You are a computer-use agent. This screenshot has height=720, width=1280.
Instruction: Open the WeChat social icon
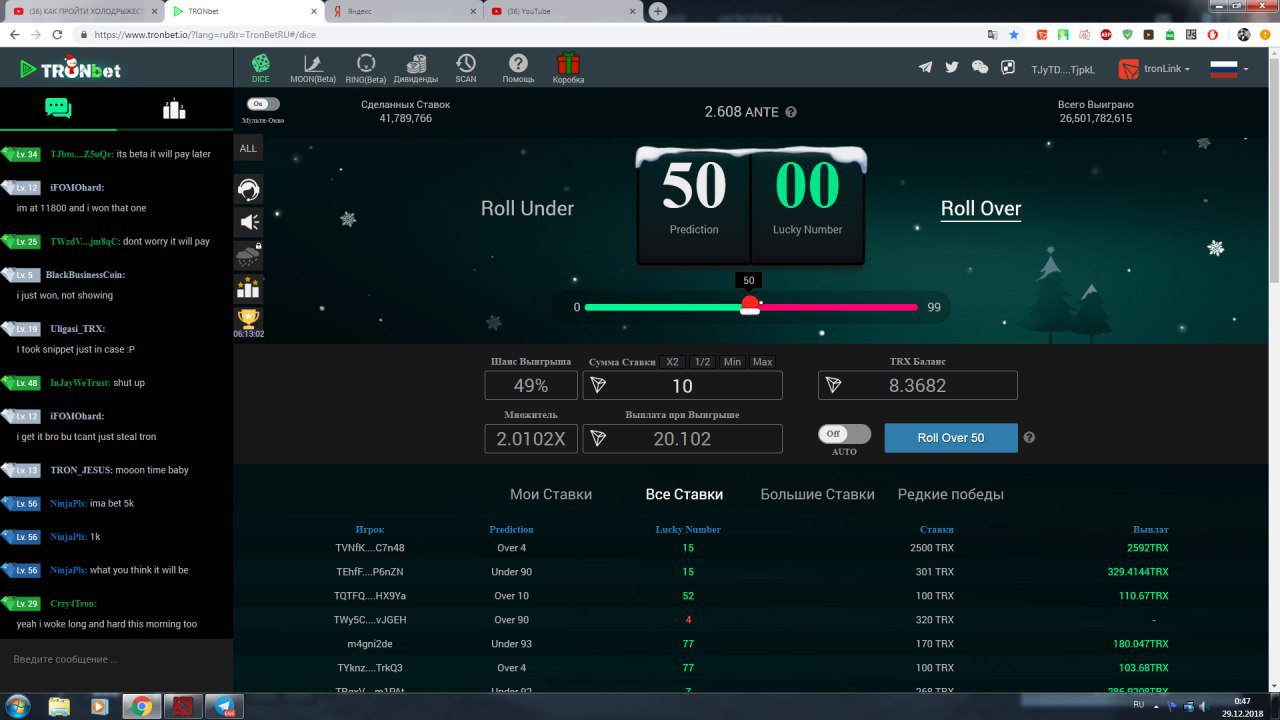tap(980, 68)
